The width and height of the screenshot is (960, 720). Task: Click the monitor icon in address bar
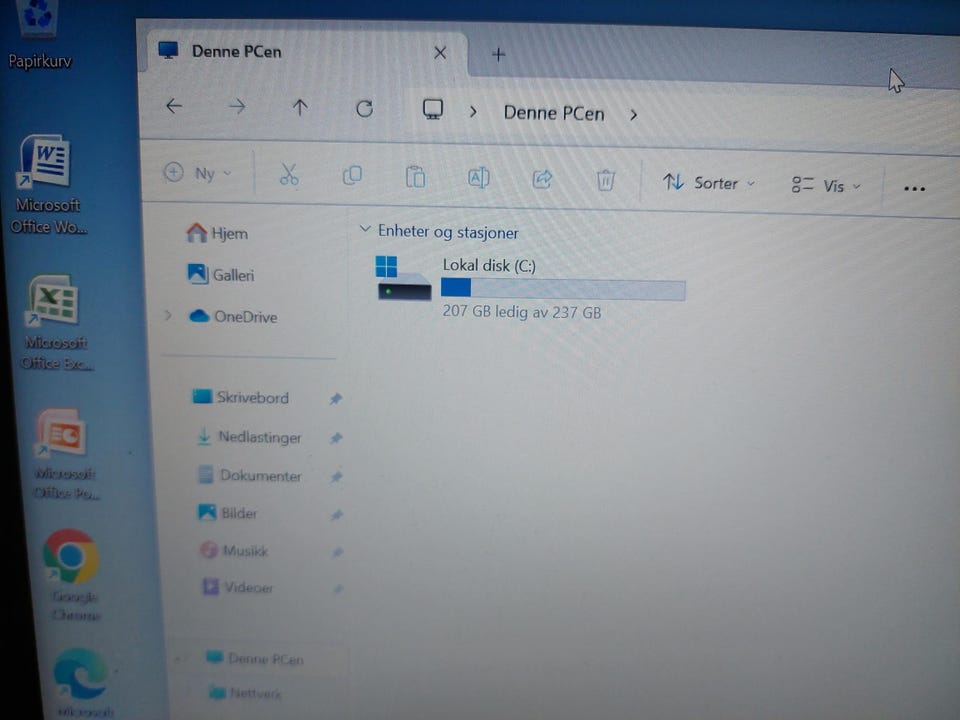433,110
